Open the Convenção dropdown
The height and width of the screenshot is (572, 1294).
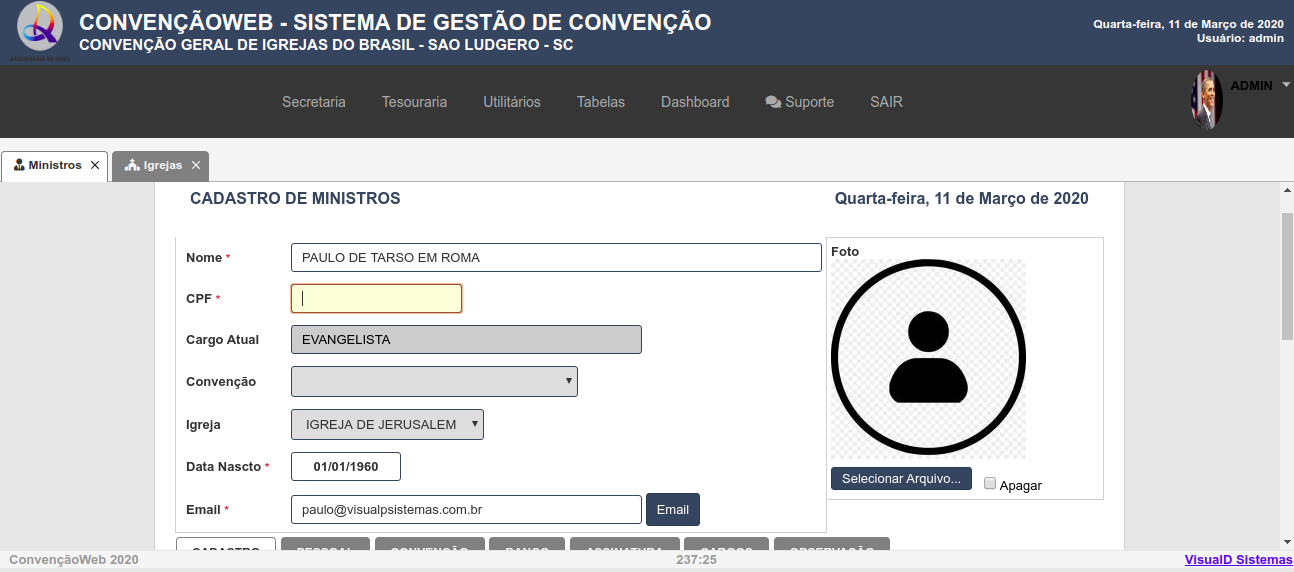click(x=434, y=381)
